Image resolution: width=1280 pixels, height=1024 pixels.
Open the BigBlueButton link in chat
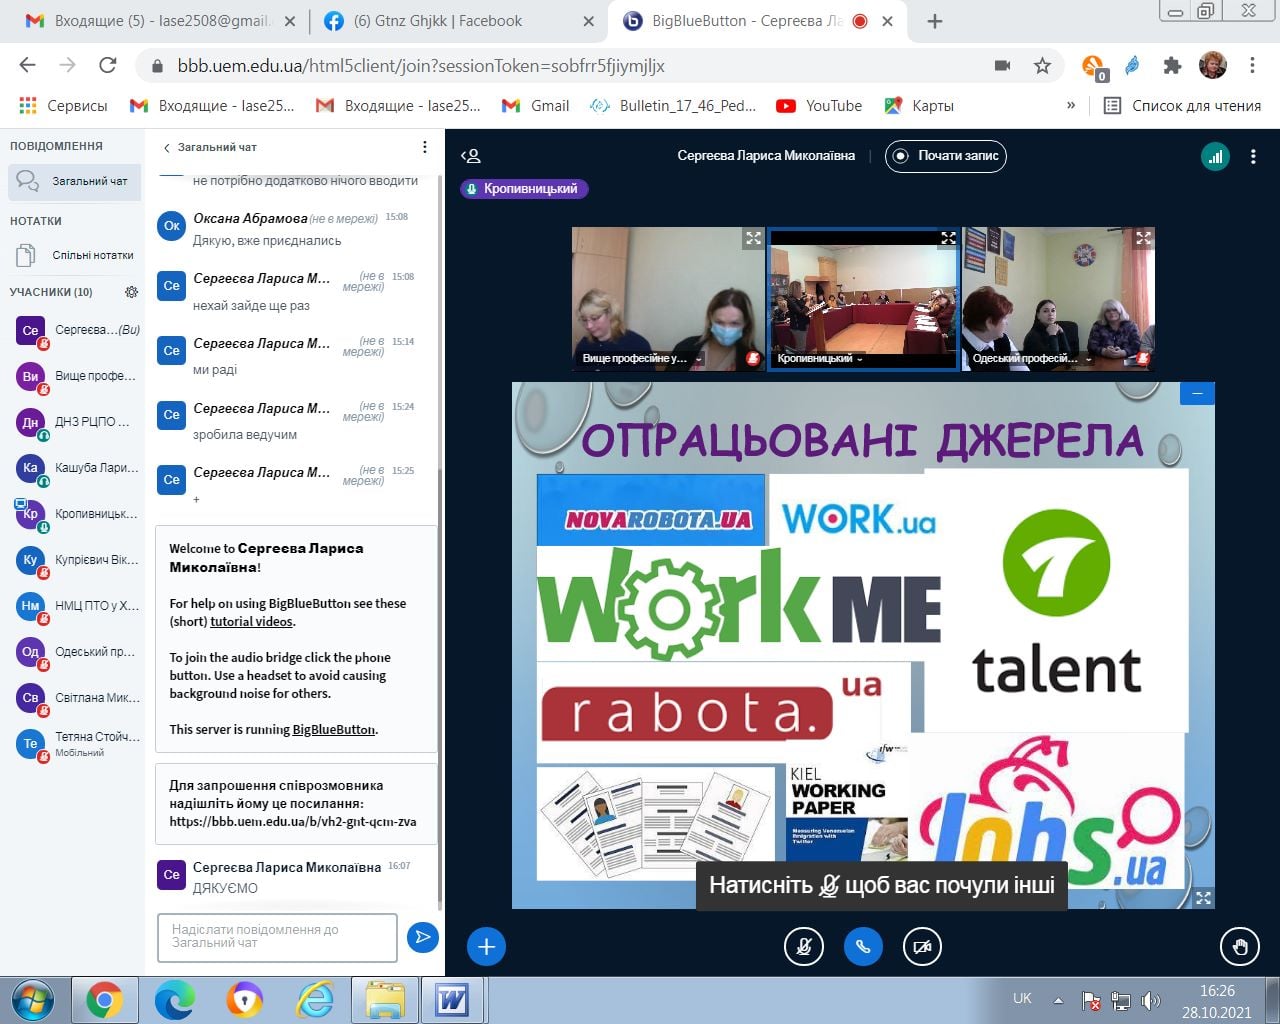(x=334, y=730)
